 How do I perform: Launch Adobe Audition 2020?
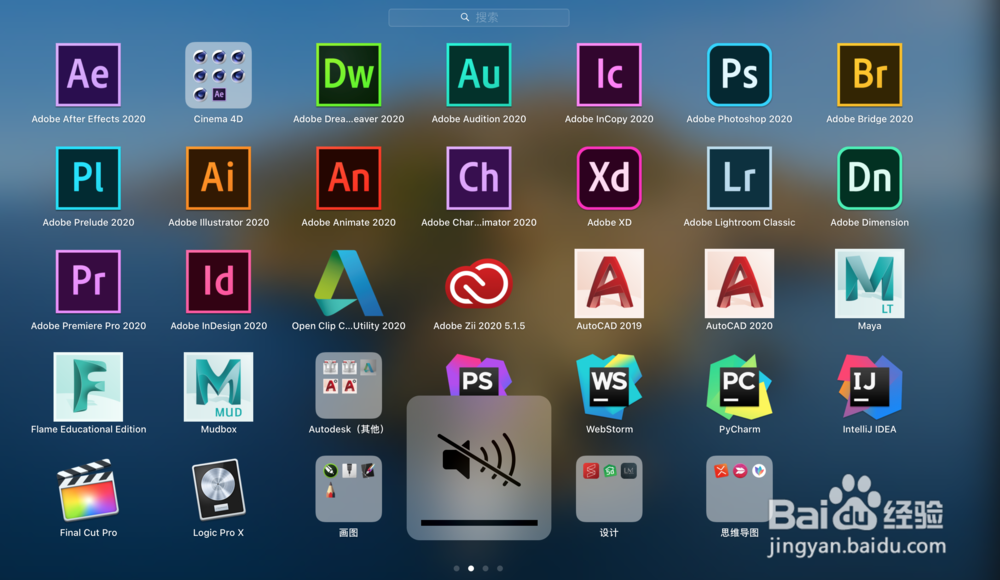click(x=479, y=75)
